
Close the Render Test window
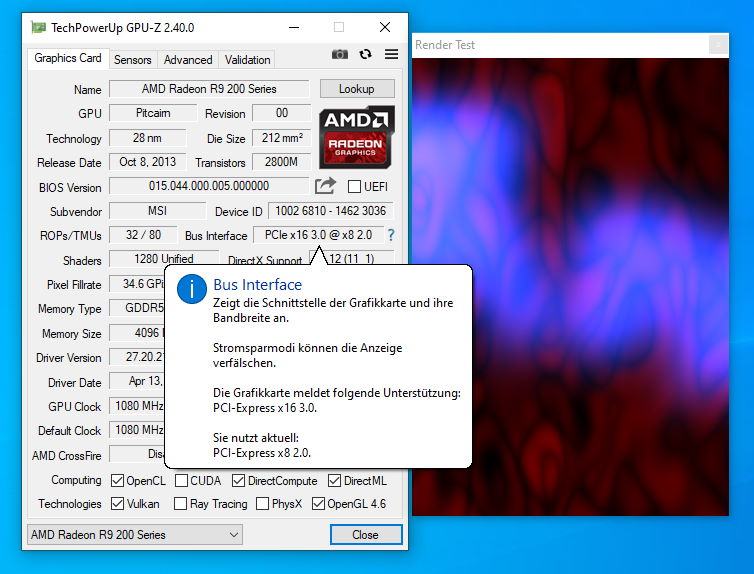718,45
